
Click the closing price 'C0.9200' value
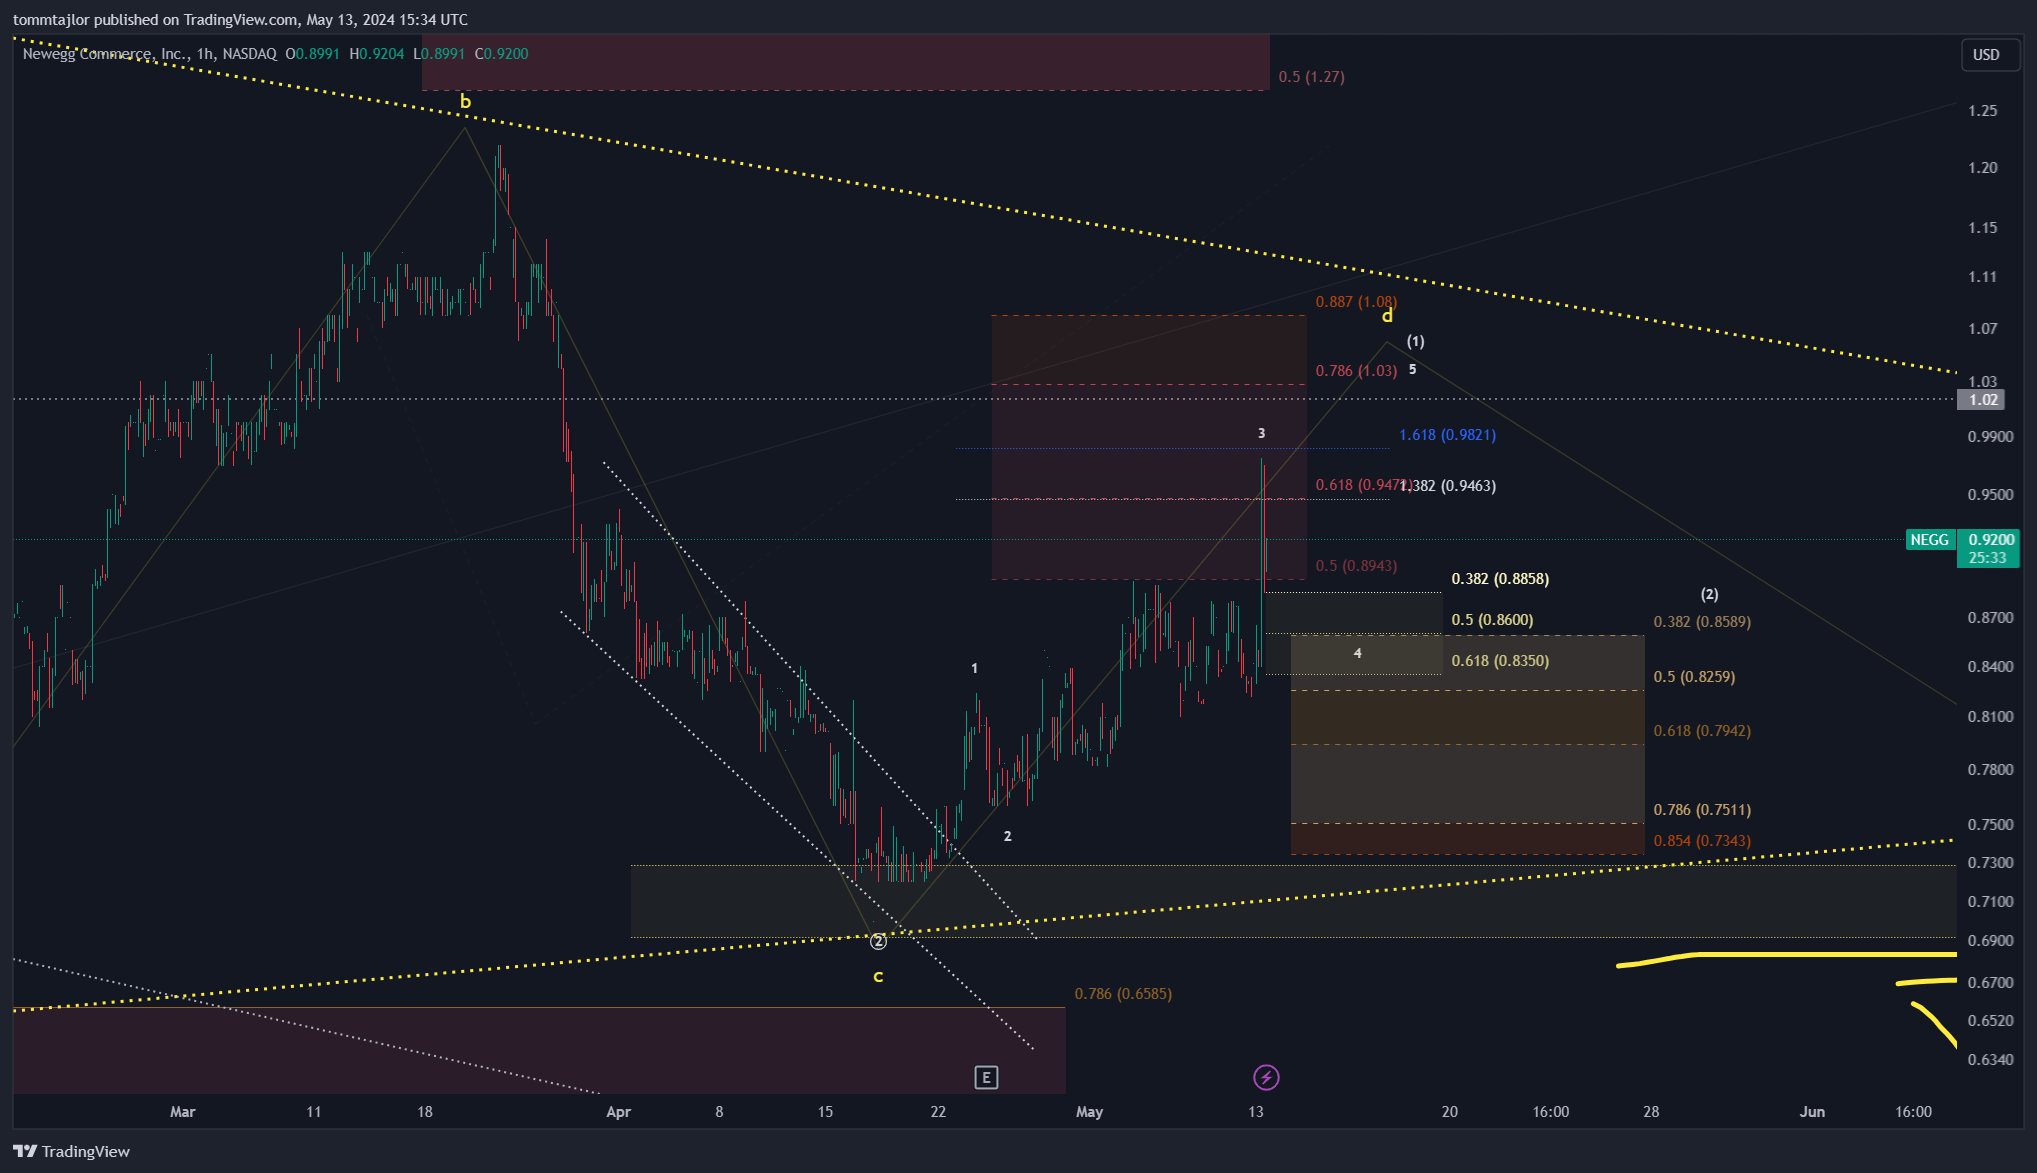[501, 54]
